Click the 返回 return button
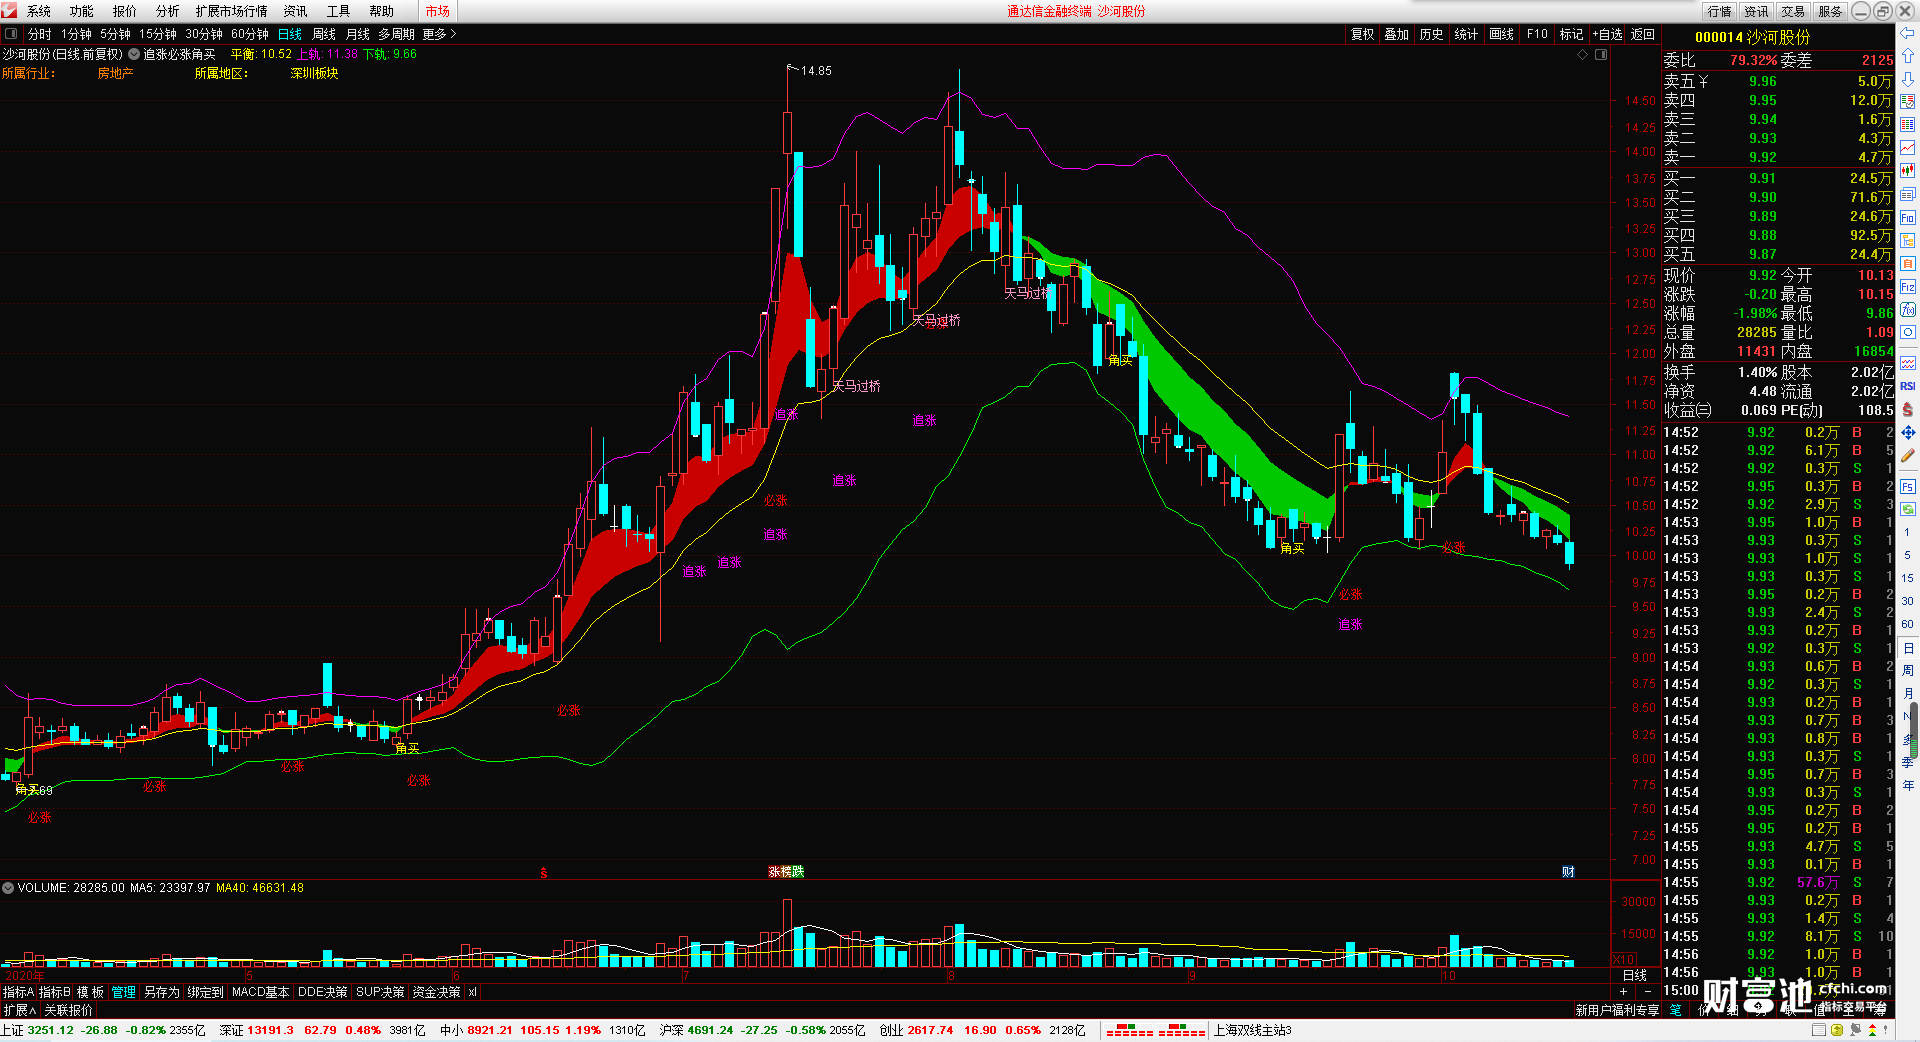 coord(1643,34)
